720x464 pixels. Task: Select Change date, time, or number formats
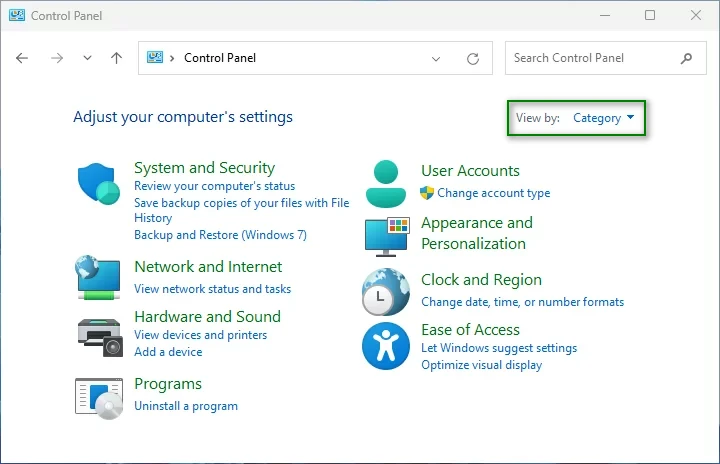click(523, 302)
